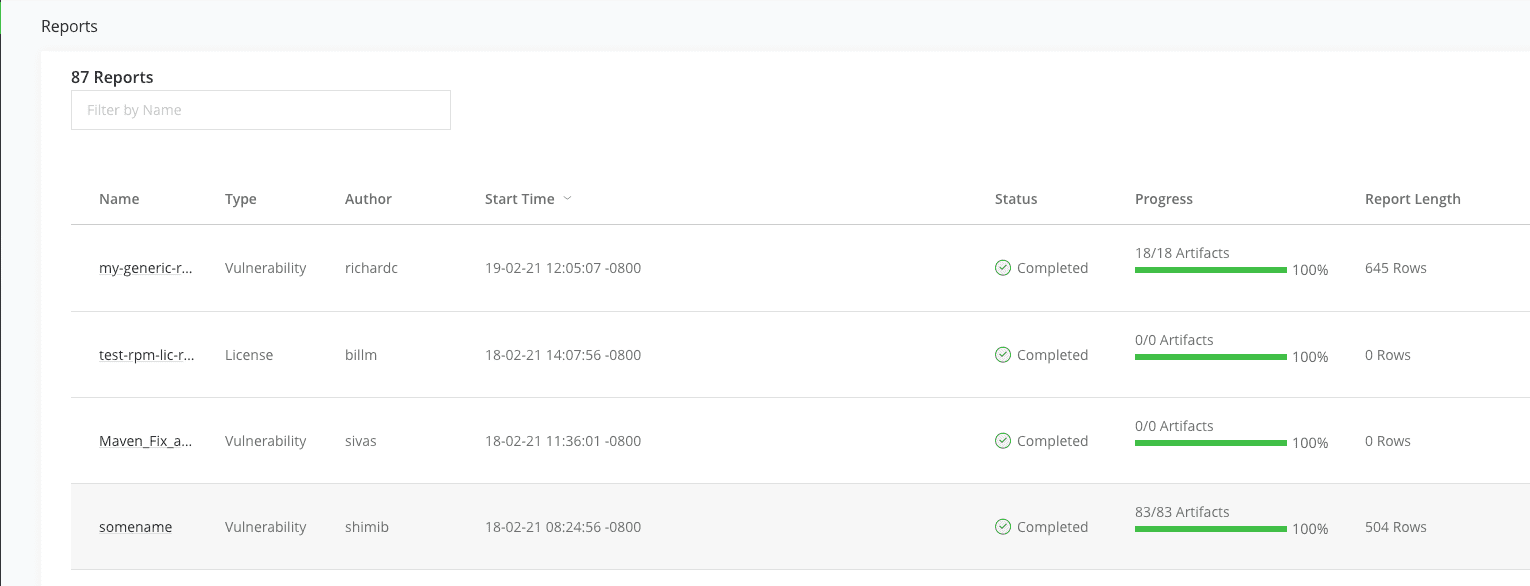Click the 18/18 Artifacts progress bar
This screenshot has height=586, width=1530.
coord(1210,270)
